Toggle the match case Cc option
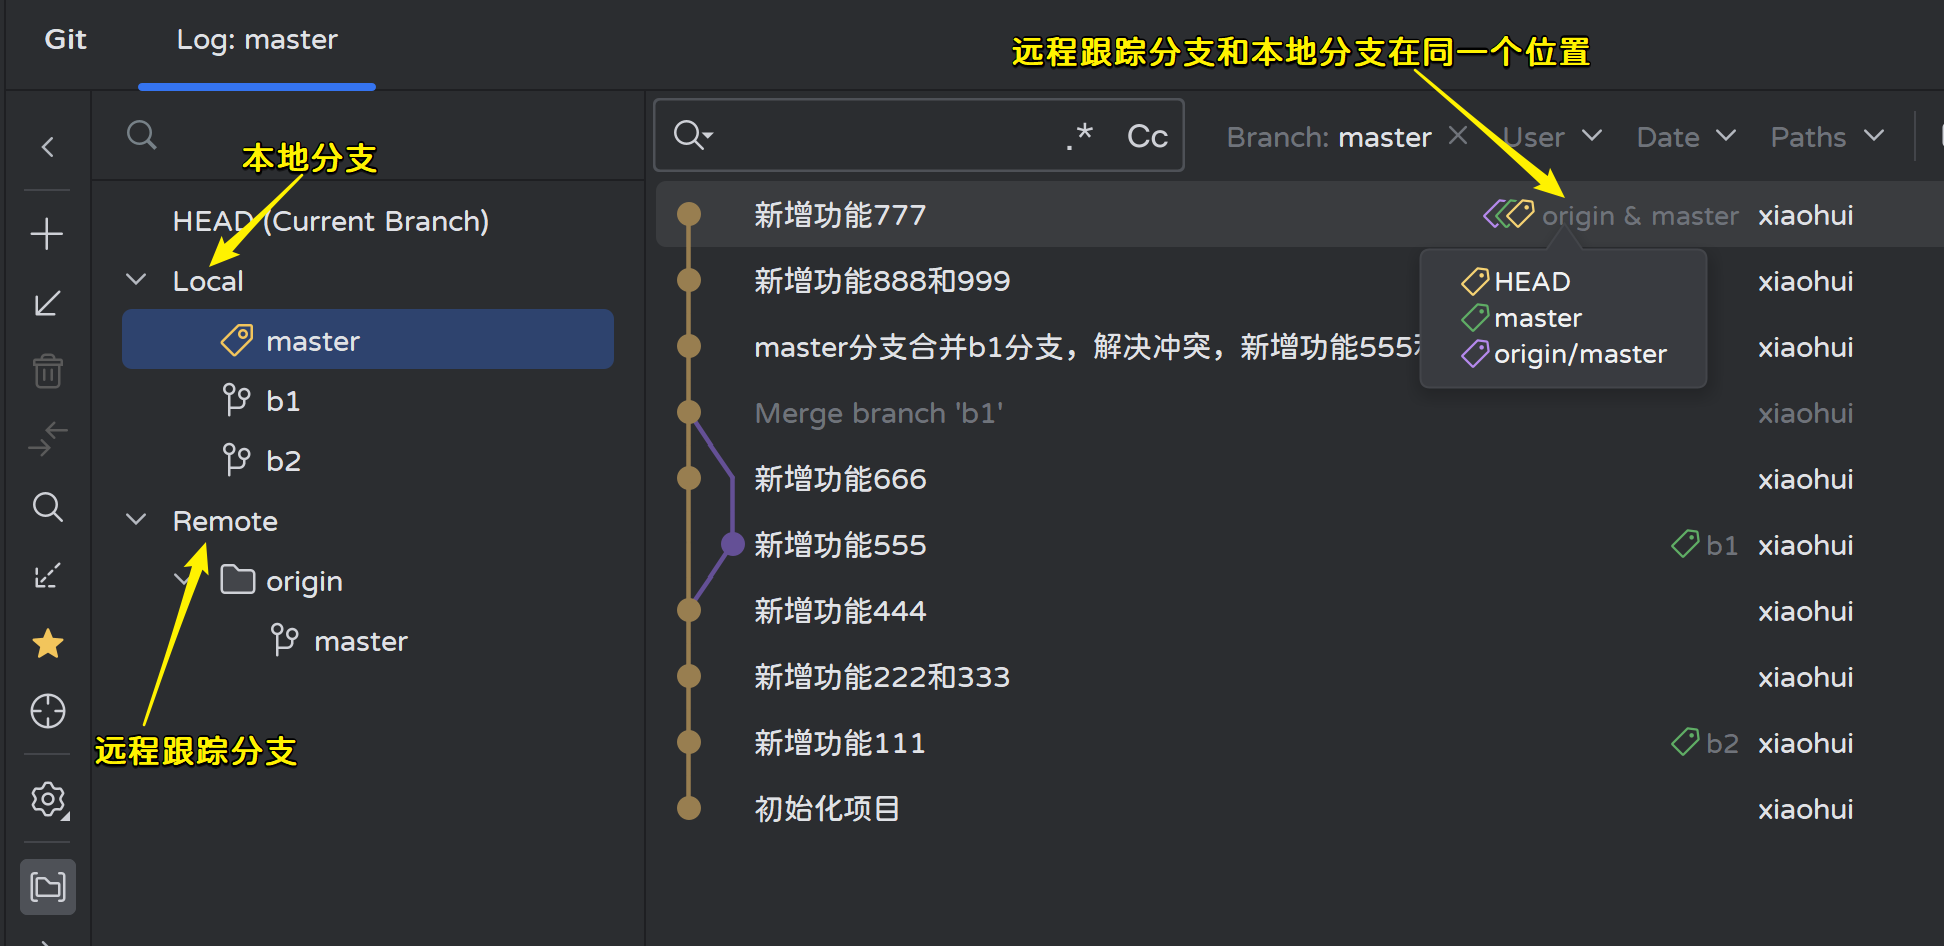 (x=1147, y=136)
